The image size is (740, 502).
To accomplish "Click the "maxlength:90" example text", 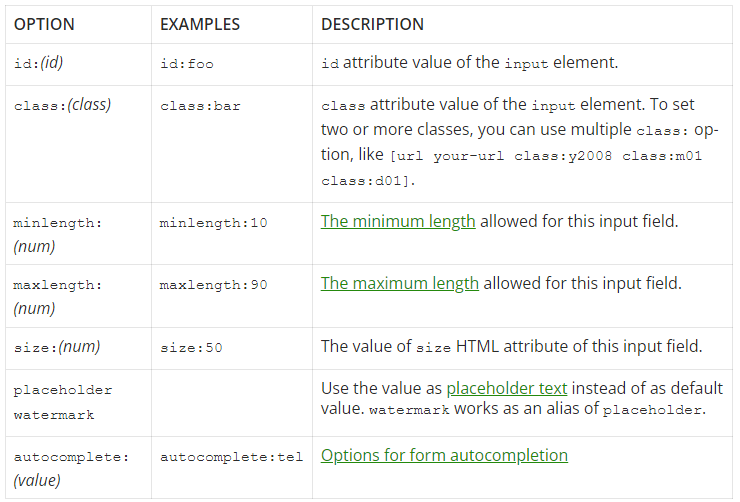I will coord(213,285).
